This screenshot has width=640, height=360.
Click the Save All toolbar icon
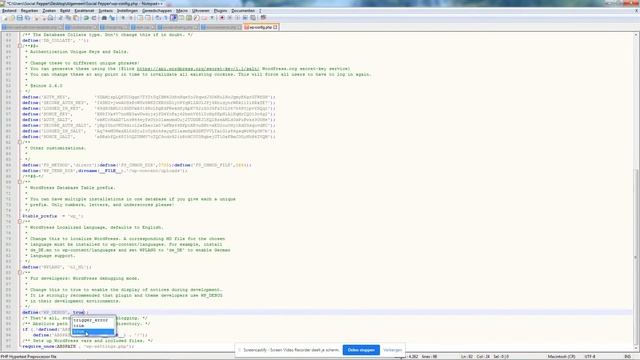[x=27, y=18]
